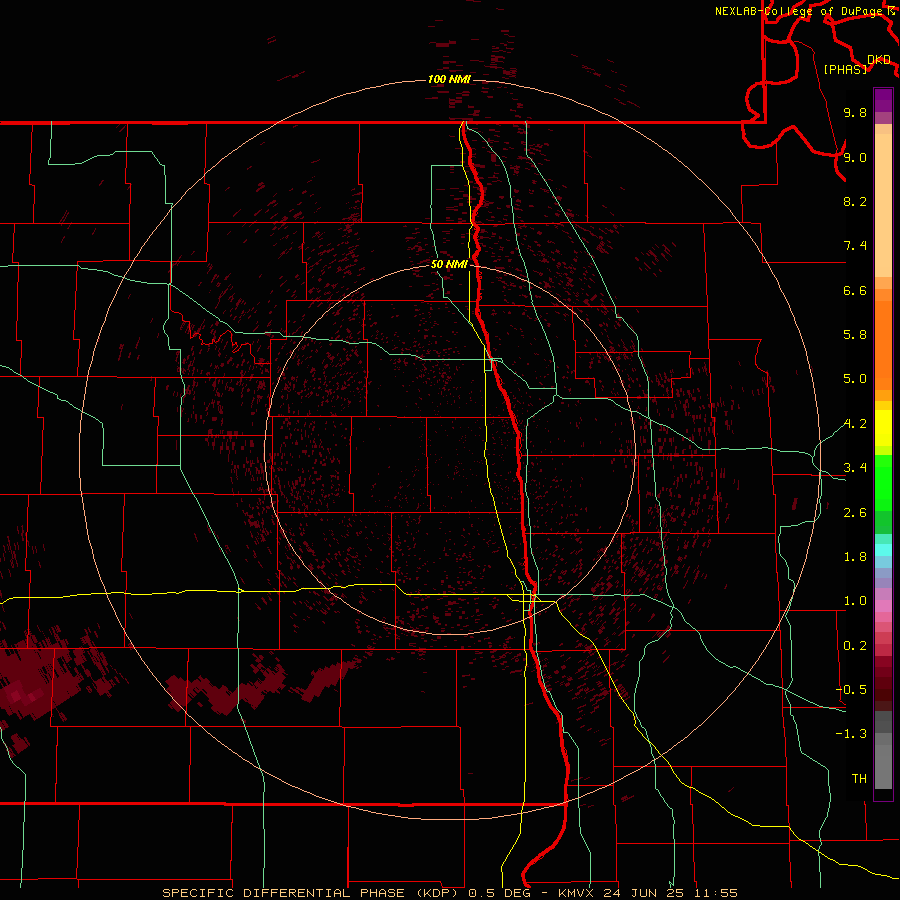Click the 5.0 value on color scale
The height and width of the screenshot is (900, 900).
pos(855,379)
